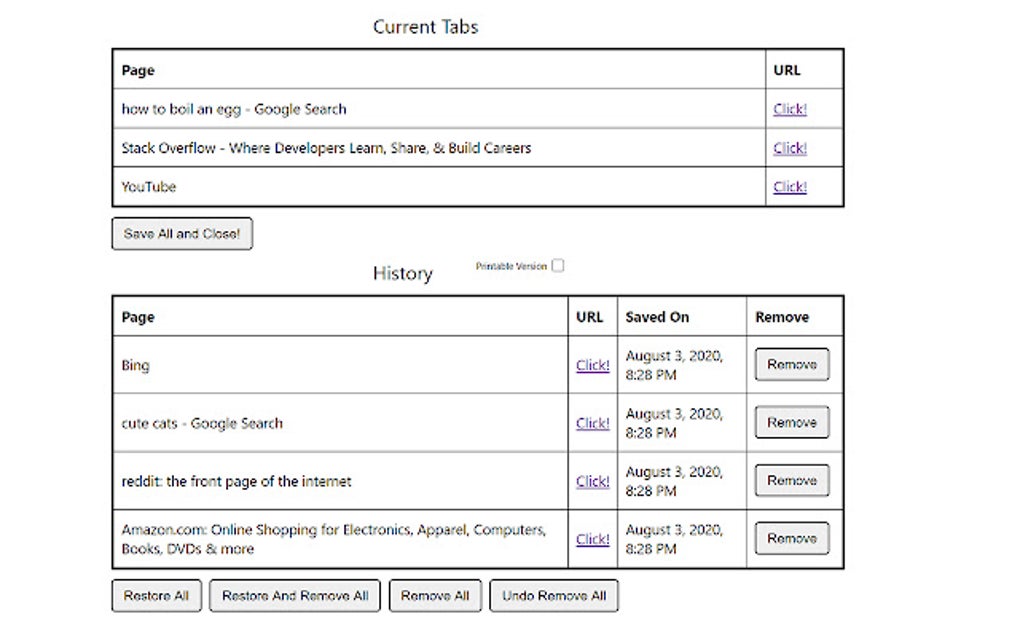The width and height of the screenshot is (1020, 638).
Task: Remove the reddit history entry
Action: point(791,480)
